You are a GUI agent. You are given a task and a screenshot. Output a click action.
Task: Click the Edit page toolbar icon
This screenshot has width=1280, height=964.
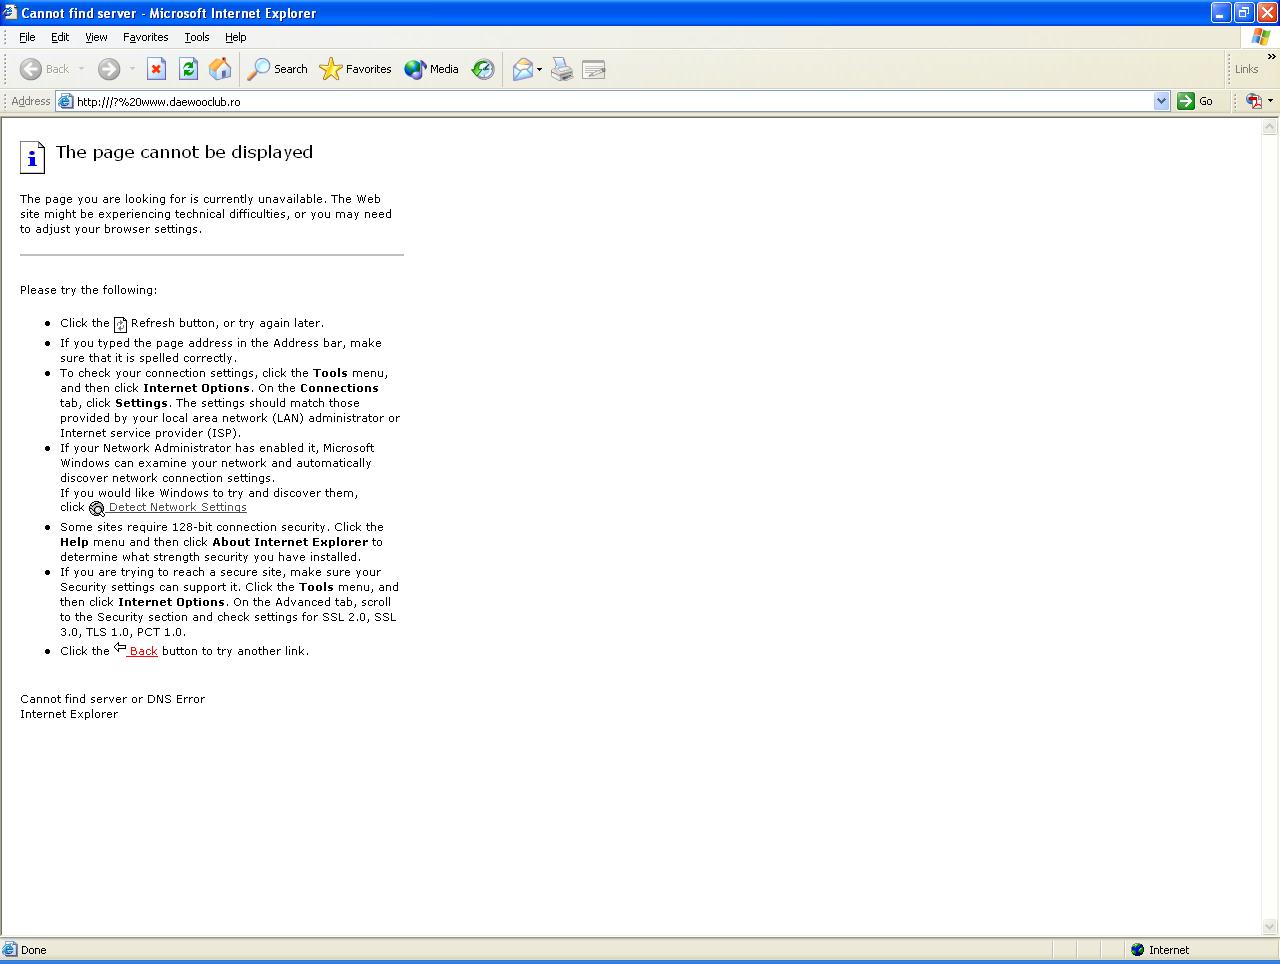(x=594, y=69)
